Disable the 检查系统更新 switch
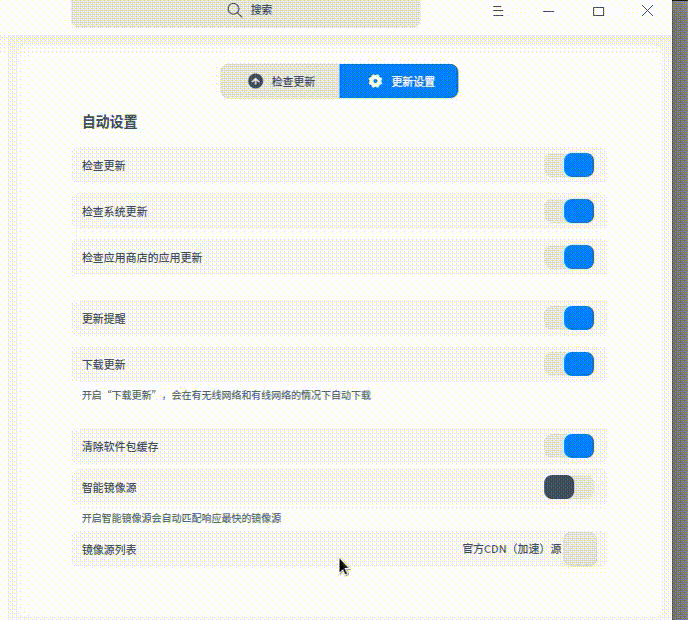This screenshot has width=688, height=620. pos(569,211)
